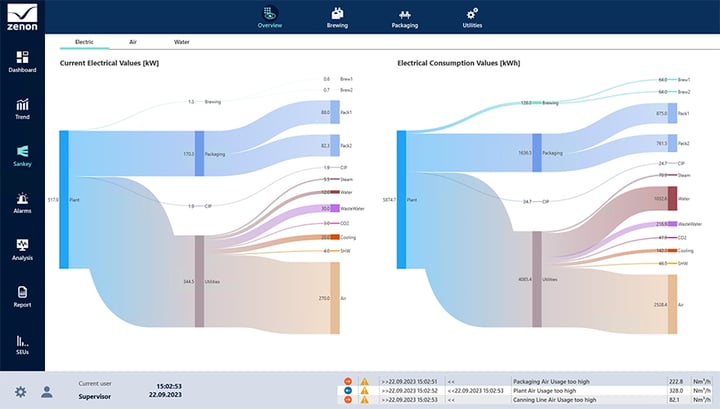This screenshot has height=409, width=720.
Task: Click Utilities node in kW Sankey chart
Action: [x=199, y=281]
